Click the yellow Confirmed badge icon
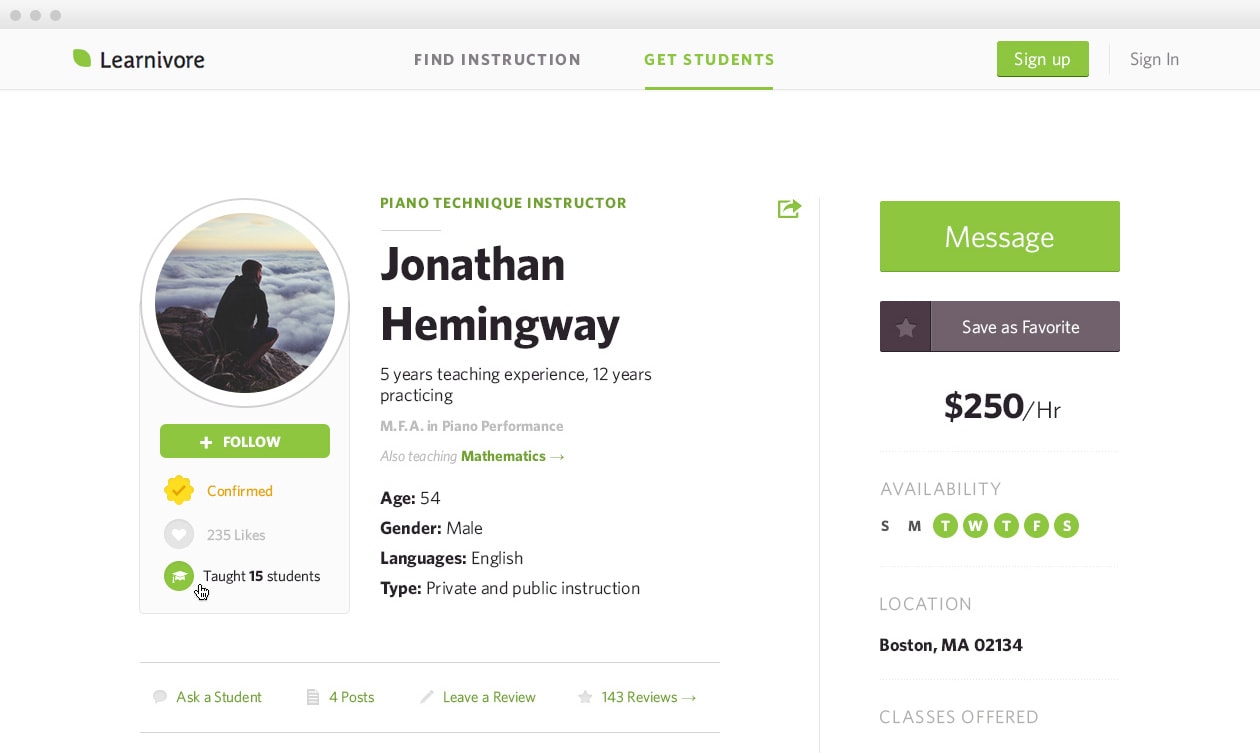The height and width of the screenshot is (753, 1260). [179, 490]
